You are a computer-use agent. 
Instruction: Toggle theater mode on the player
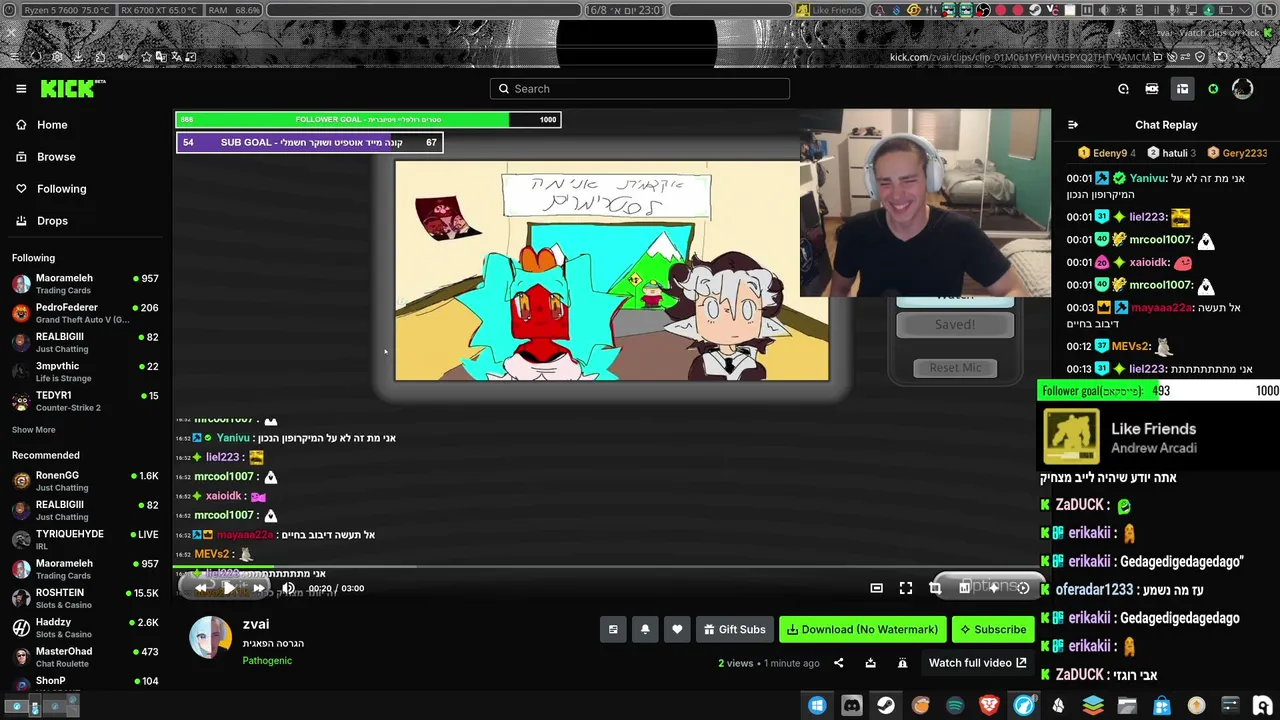click(x=876, y=588)
